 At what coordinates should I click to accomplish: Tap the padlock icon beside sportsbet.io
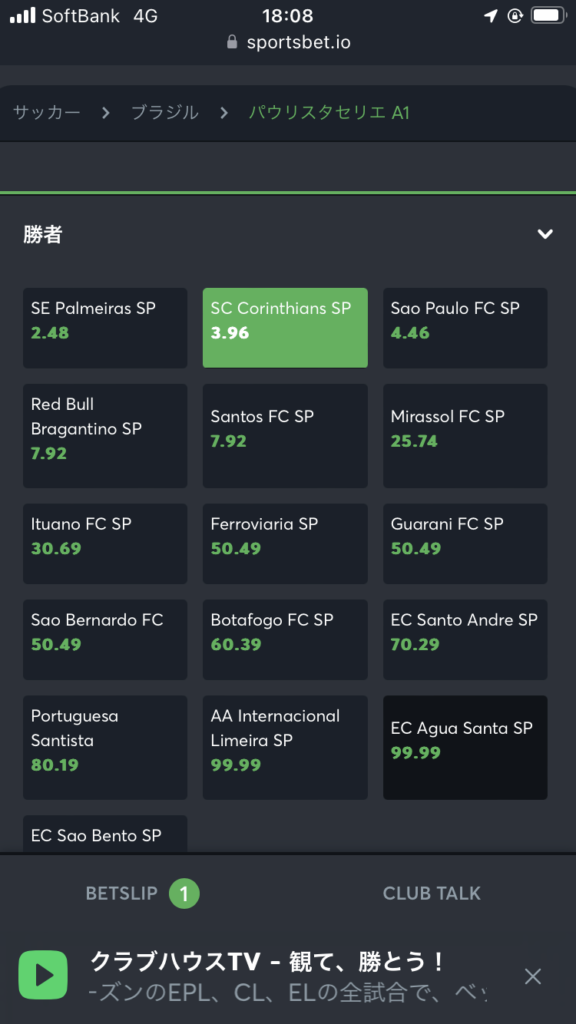tap(232, 42)
